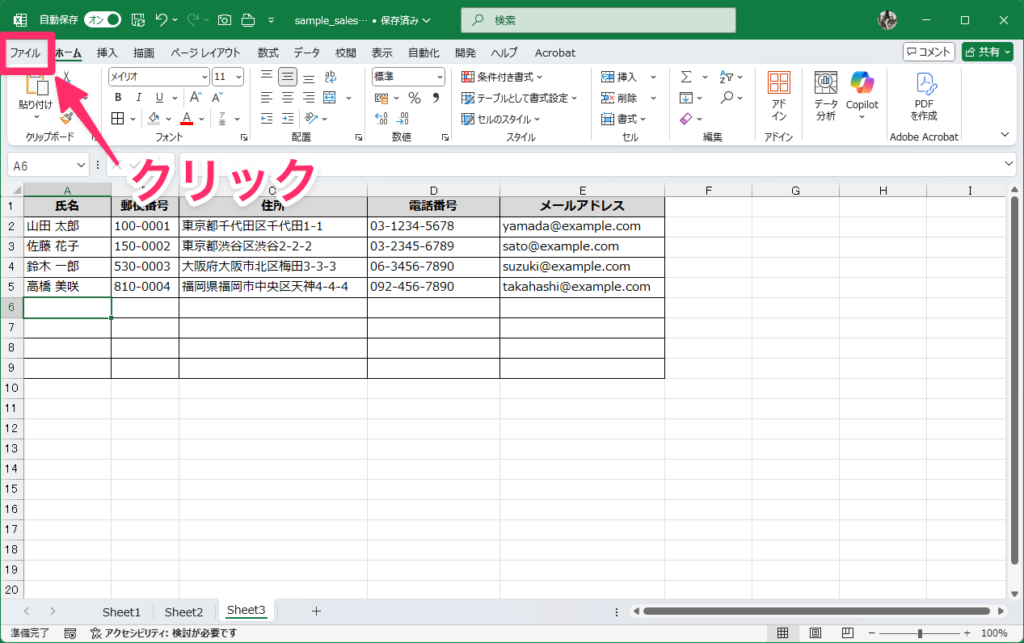Click the PDFを作成 Acrobat icon
1024x643 pixels.
[925, 96]
